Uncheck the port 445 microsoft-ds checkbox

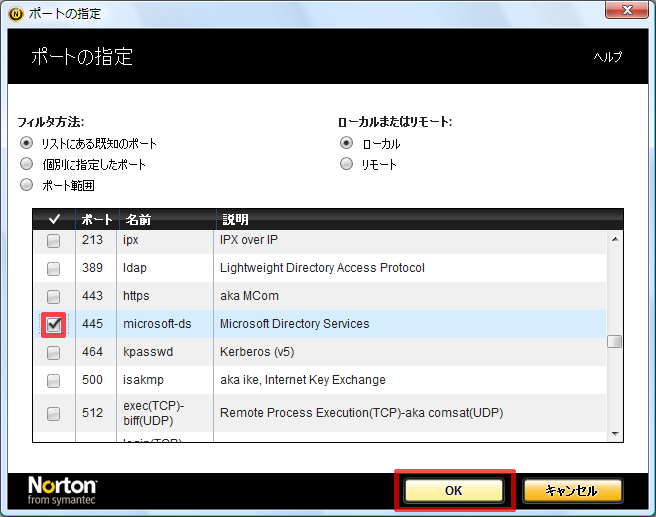(54, 325)
